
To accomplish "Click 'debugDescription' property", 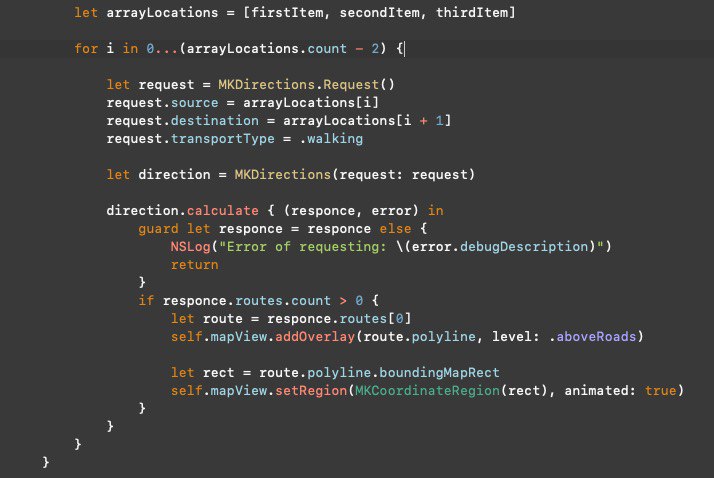I will (524, 247).
